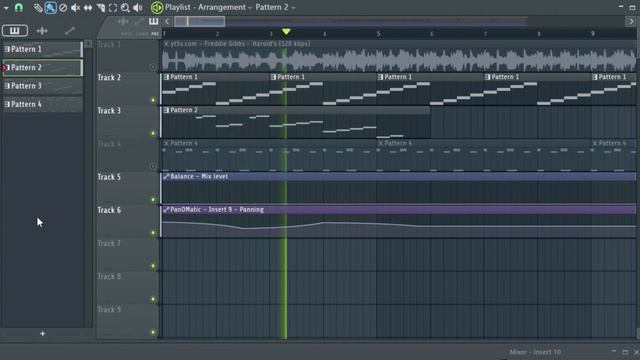Select Pattern 3 in the picker

coord(42,86)
